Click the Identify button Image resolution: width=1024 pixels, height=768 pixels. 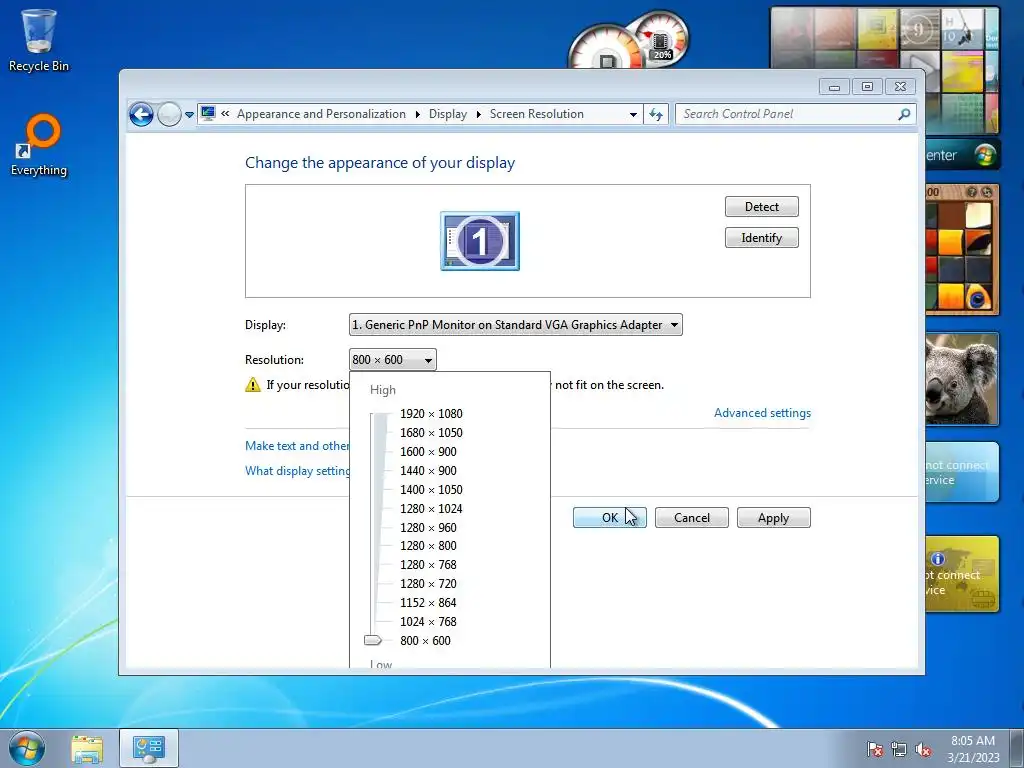click(761, 238)
